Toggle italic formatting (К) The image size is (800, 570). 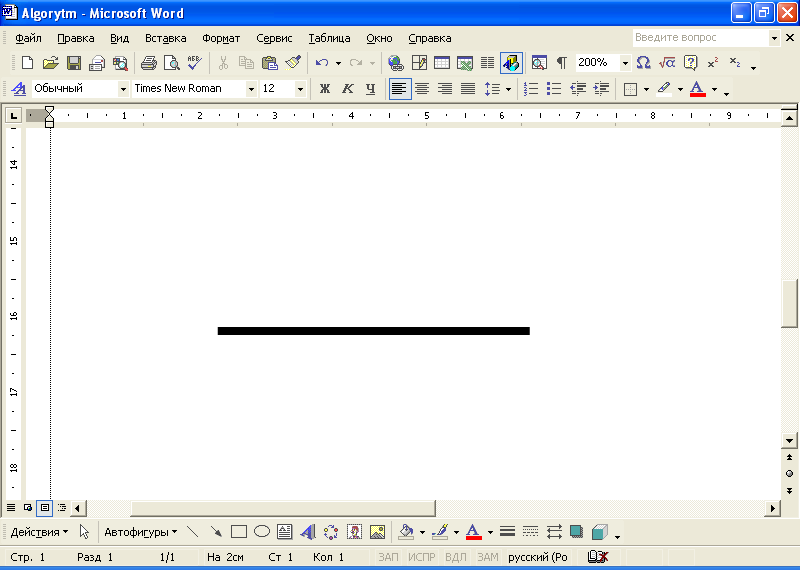[x=347, y=89]
